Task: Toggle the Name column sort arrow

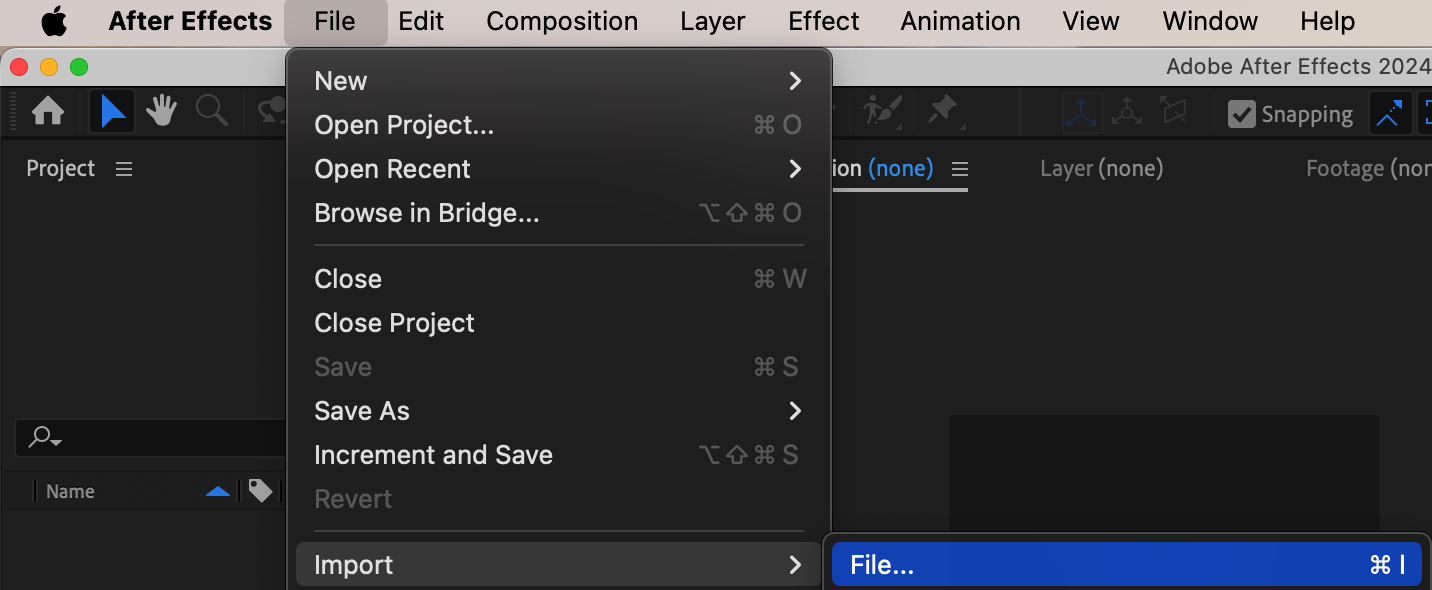Action: pyautogui.click(x=217, y=491)
